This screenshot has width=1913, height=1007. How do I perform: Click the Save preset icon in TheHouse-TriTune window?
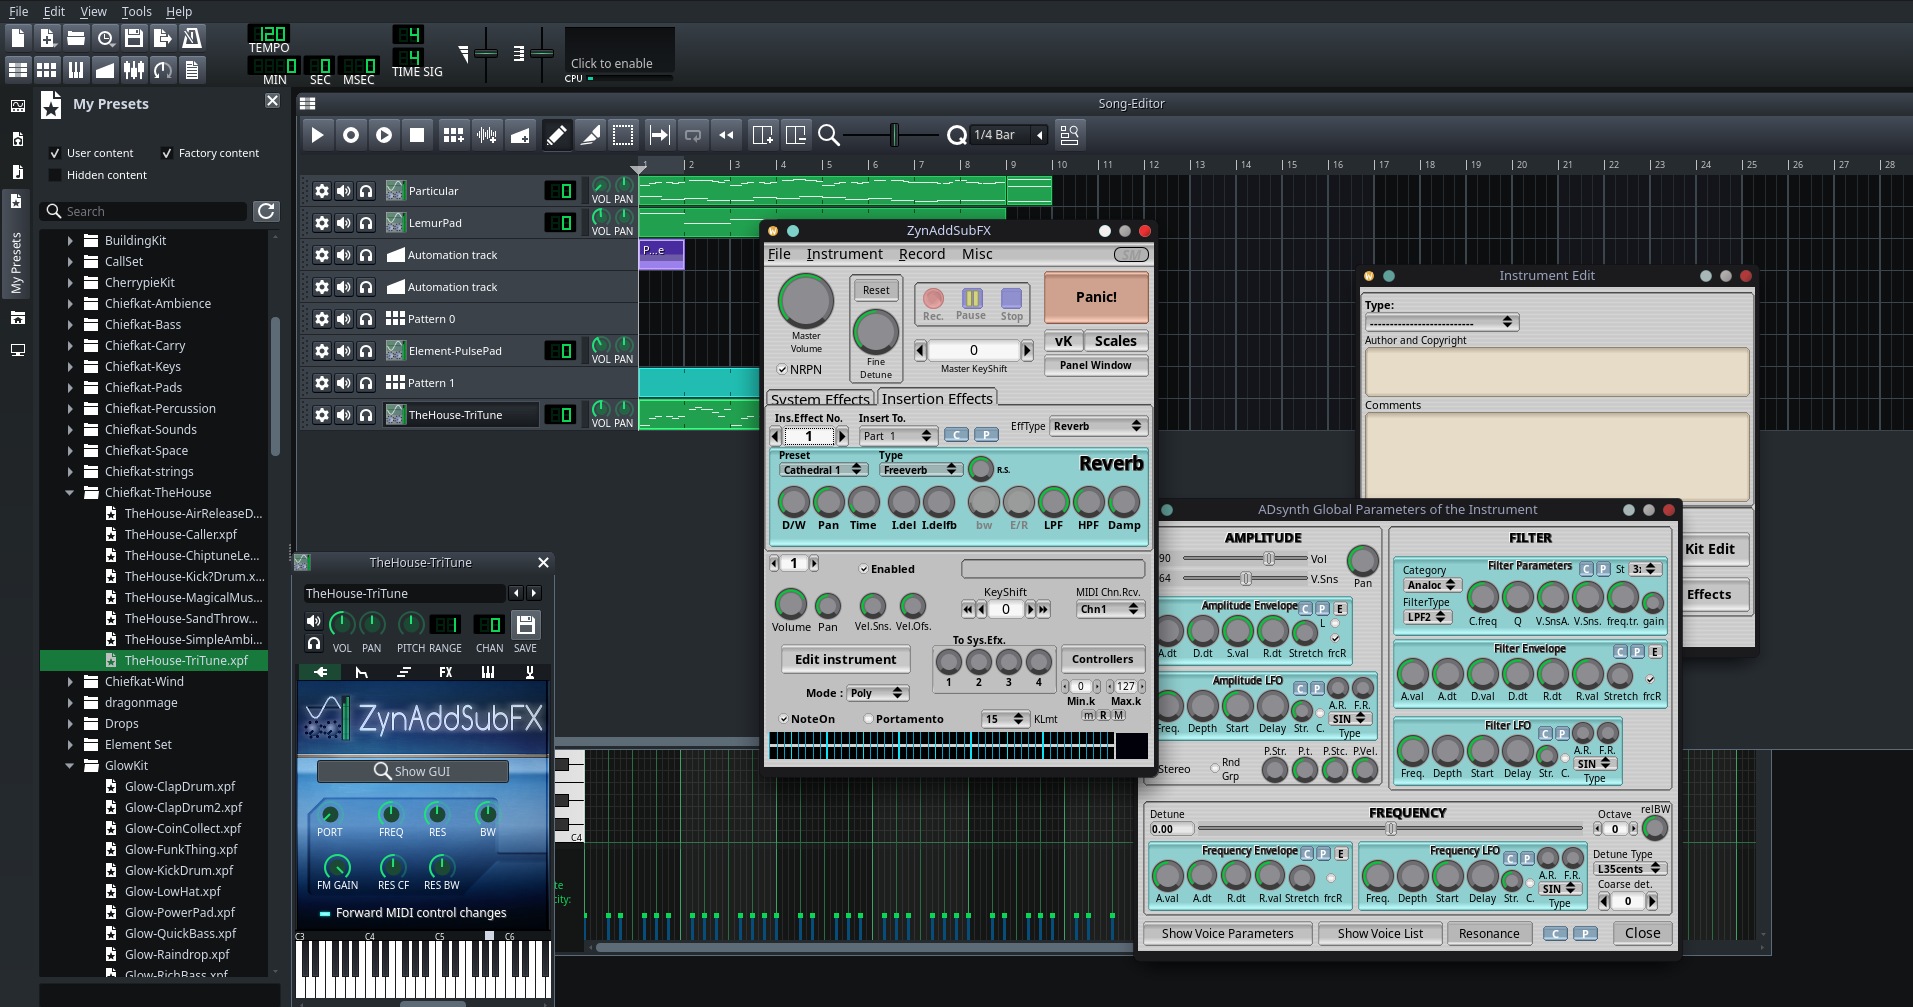[525, 625]
